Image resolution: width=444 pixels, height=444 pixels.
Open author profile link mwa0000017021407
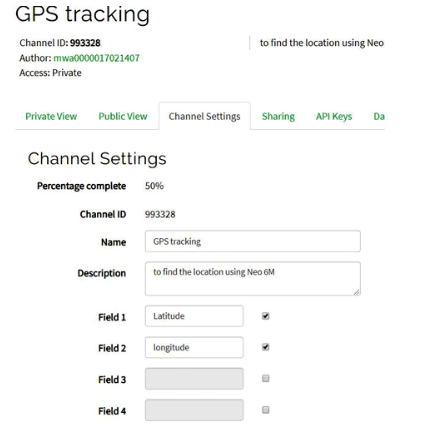tap(96, 58)
